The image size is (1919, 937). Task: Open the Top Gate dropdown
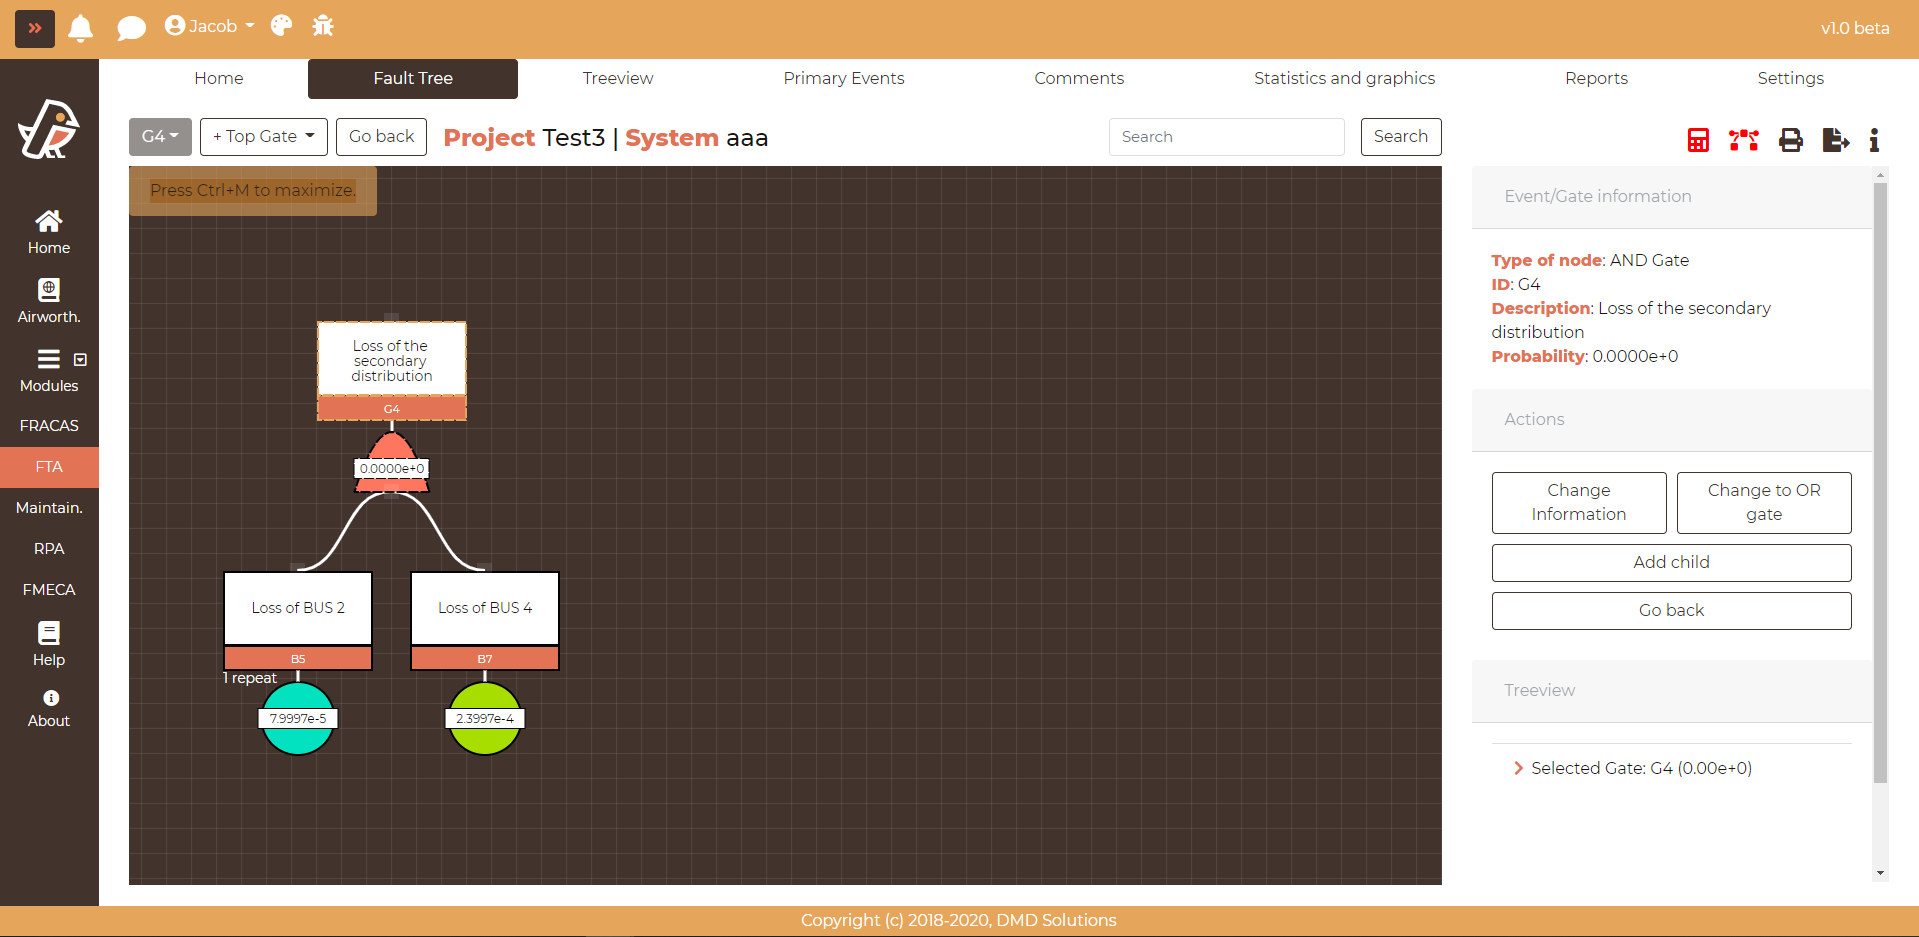263,137
